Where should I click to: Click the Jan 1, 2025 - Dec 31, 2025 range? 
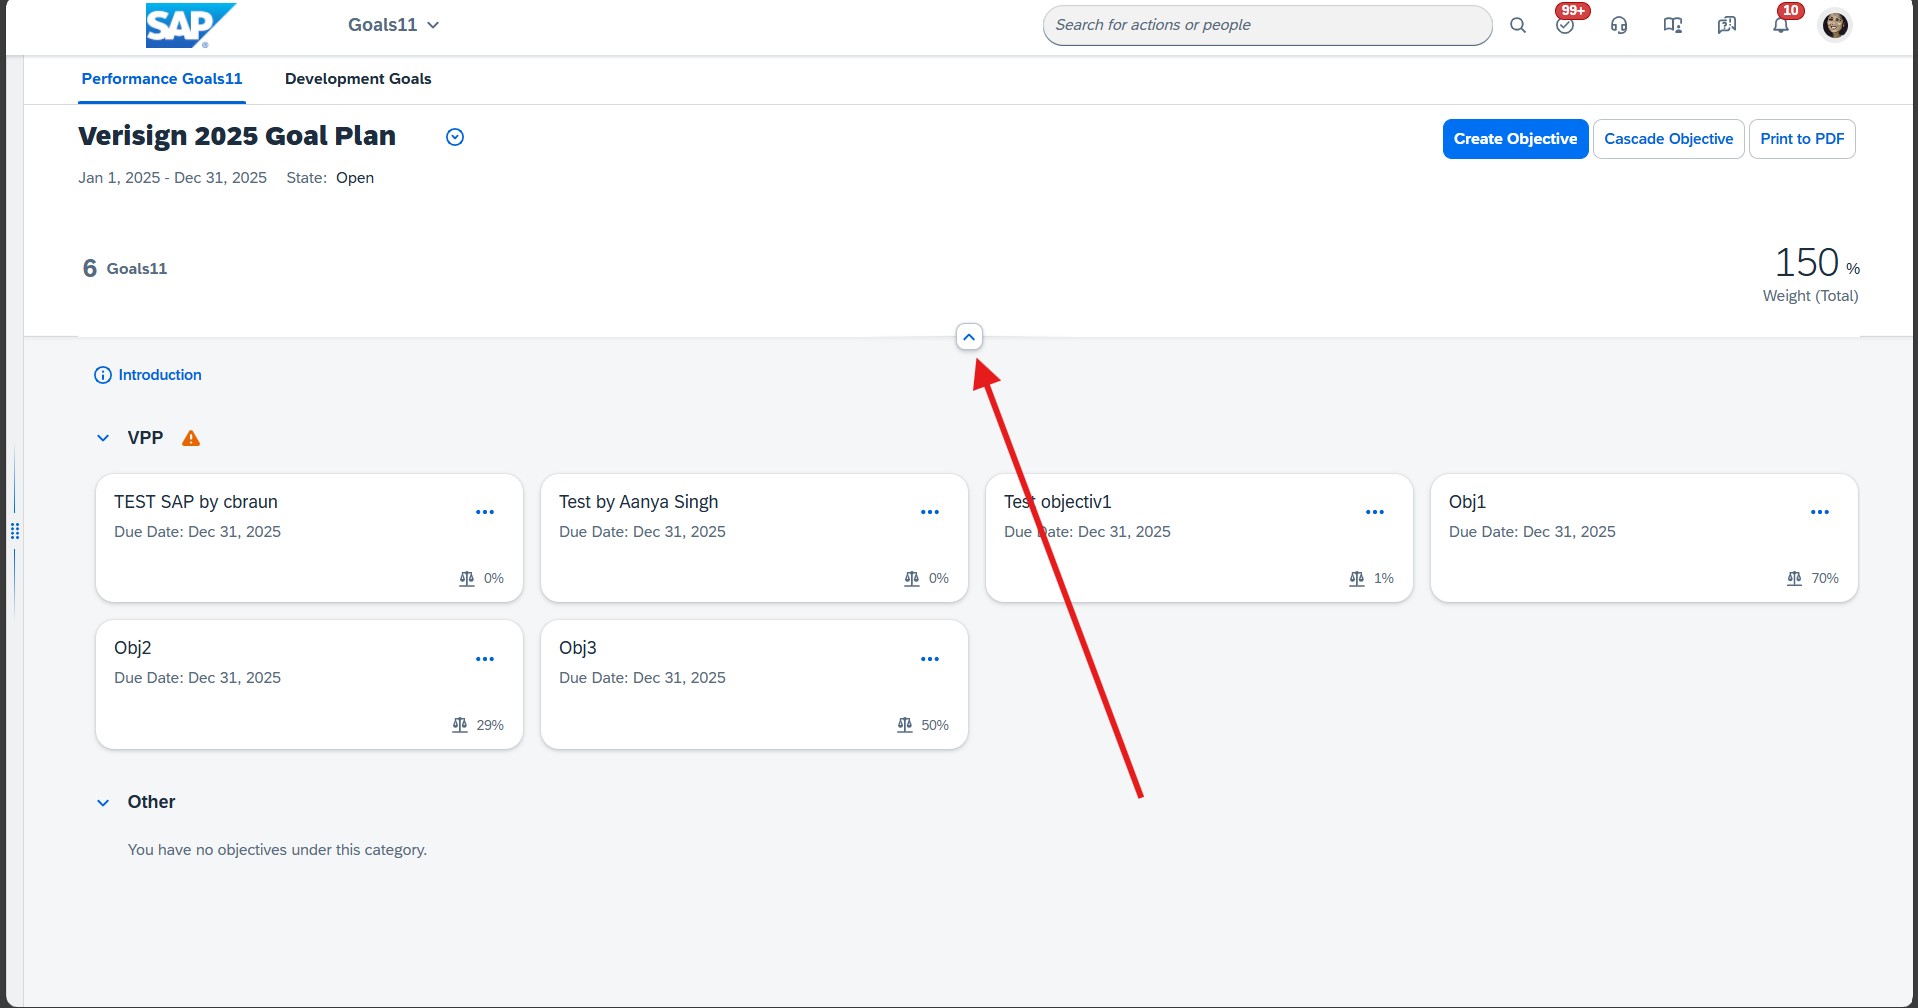172,178
